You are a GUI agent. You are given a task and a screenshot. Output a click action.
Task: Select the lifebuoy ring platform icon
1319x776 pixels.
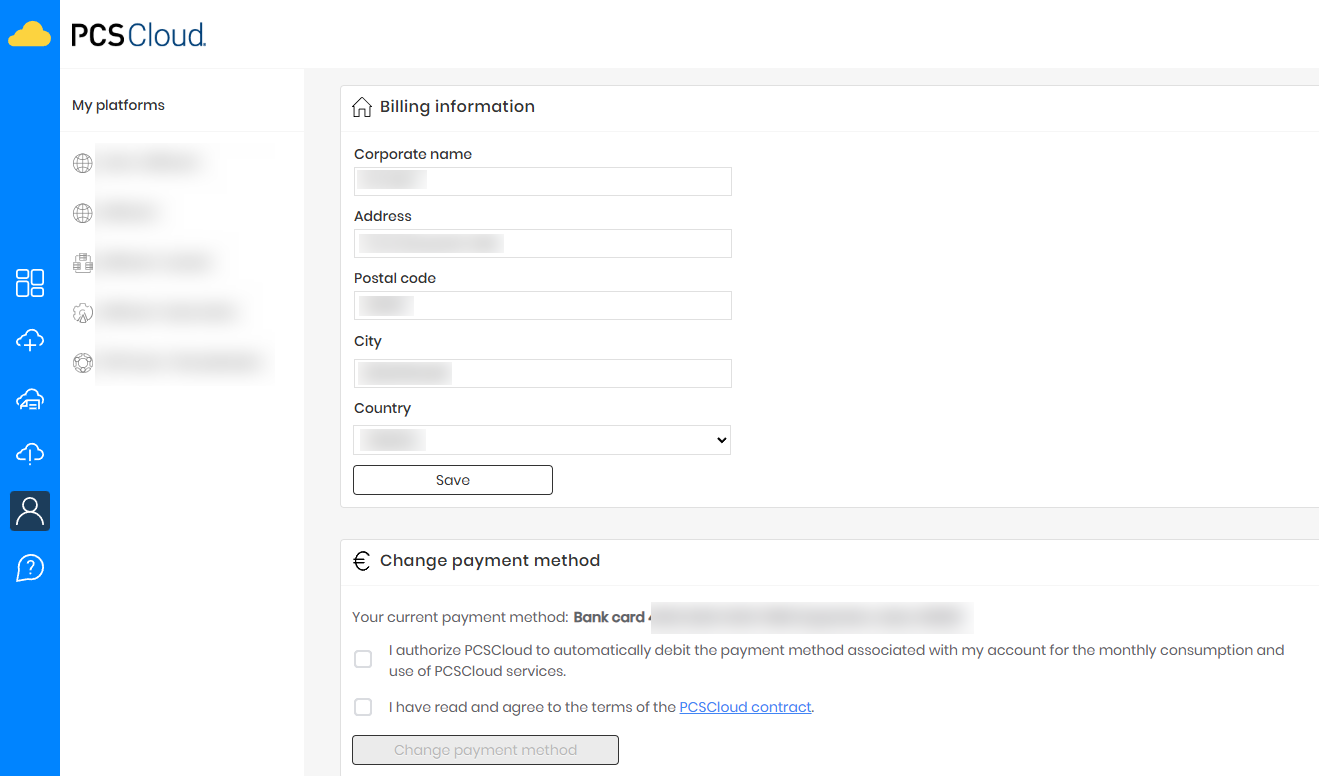83,363
